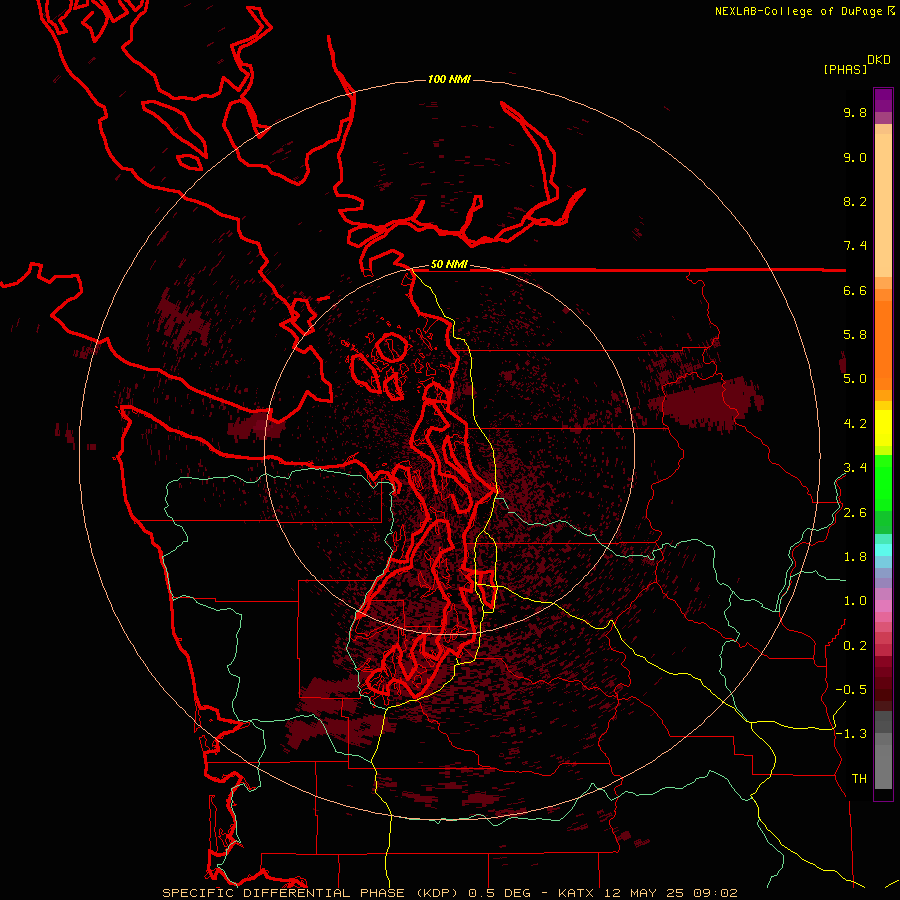The width and height of the screenshot is (900, 900).
Task: Pick the pink band near 1.0
Action: pyautogui.click(x=883, y=606)
